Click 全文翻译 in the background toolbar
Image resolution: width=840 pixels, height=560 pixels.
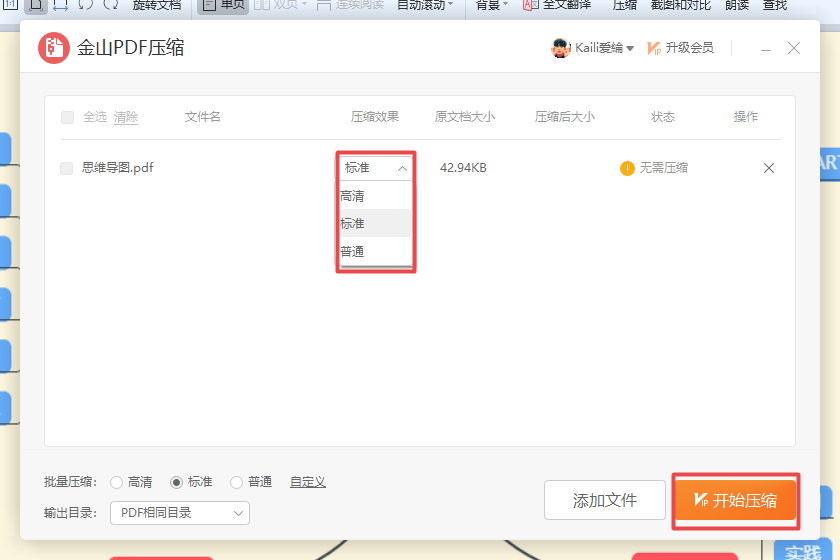coord(557,5)
